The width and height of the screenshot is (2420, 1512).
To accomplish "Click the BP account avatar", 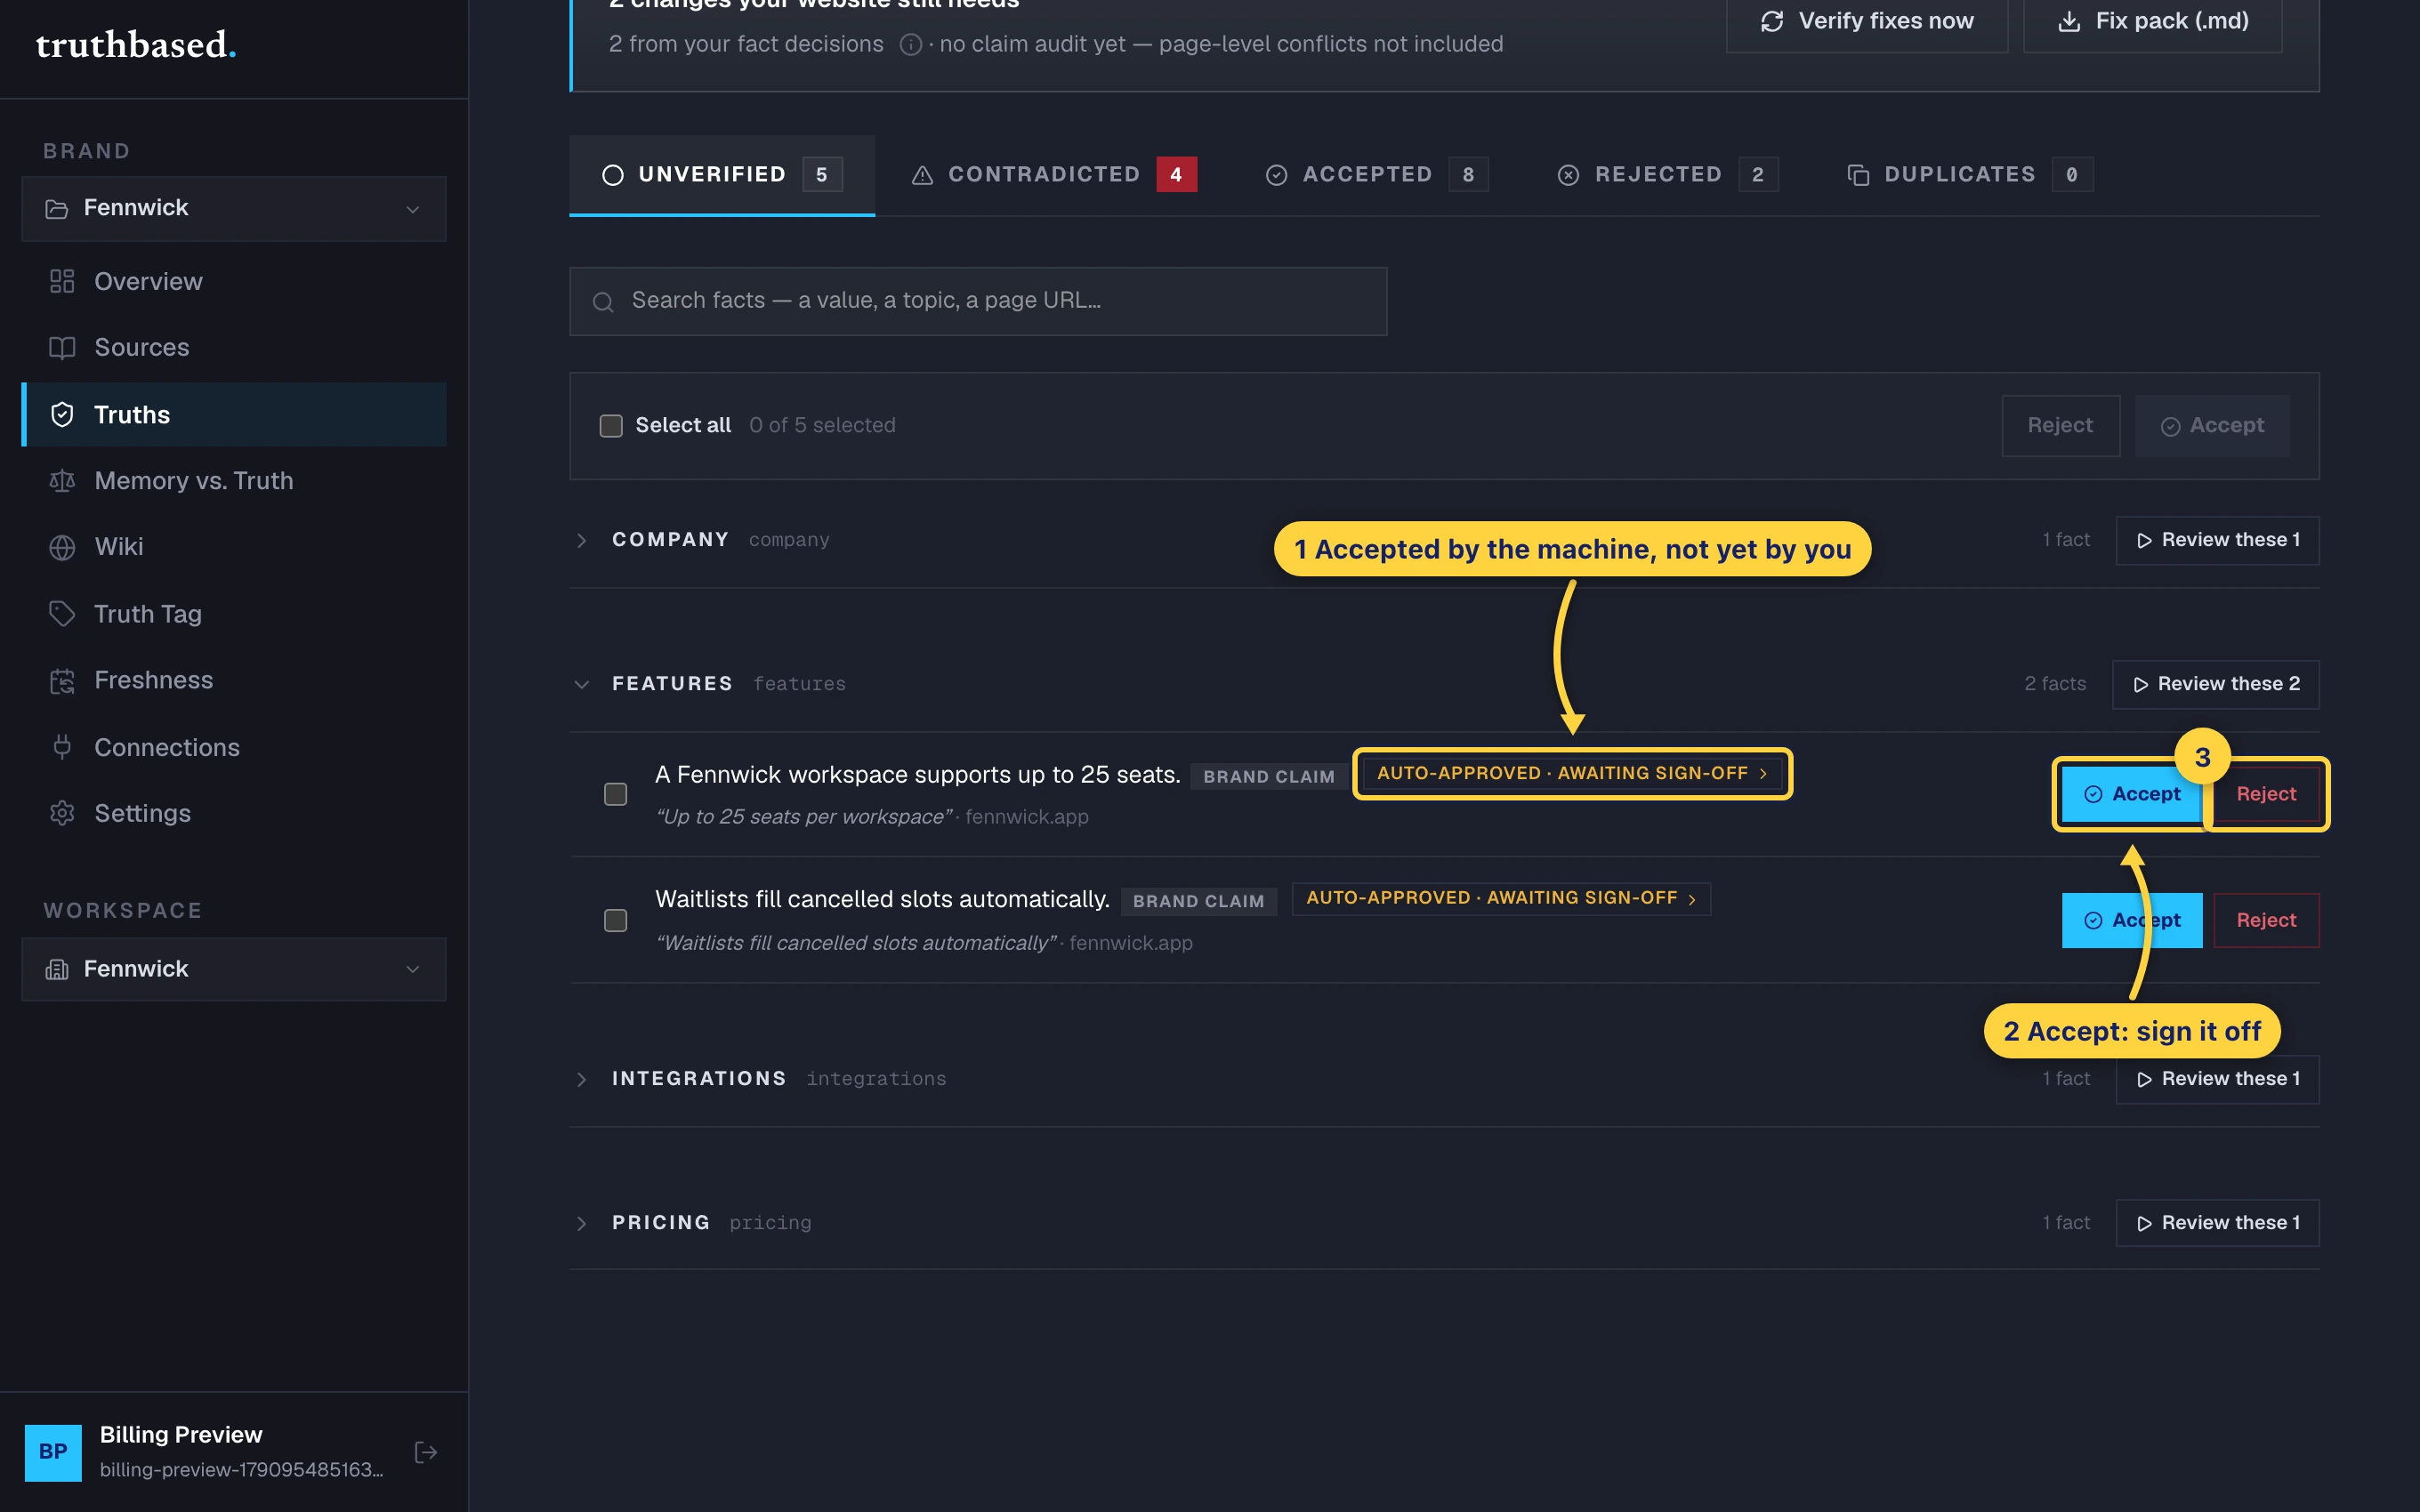I will [53, 1452].
